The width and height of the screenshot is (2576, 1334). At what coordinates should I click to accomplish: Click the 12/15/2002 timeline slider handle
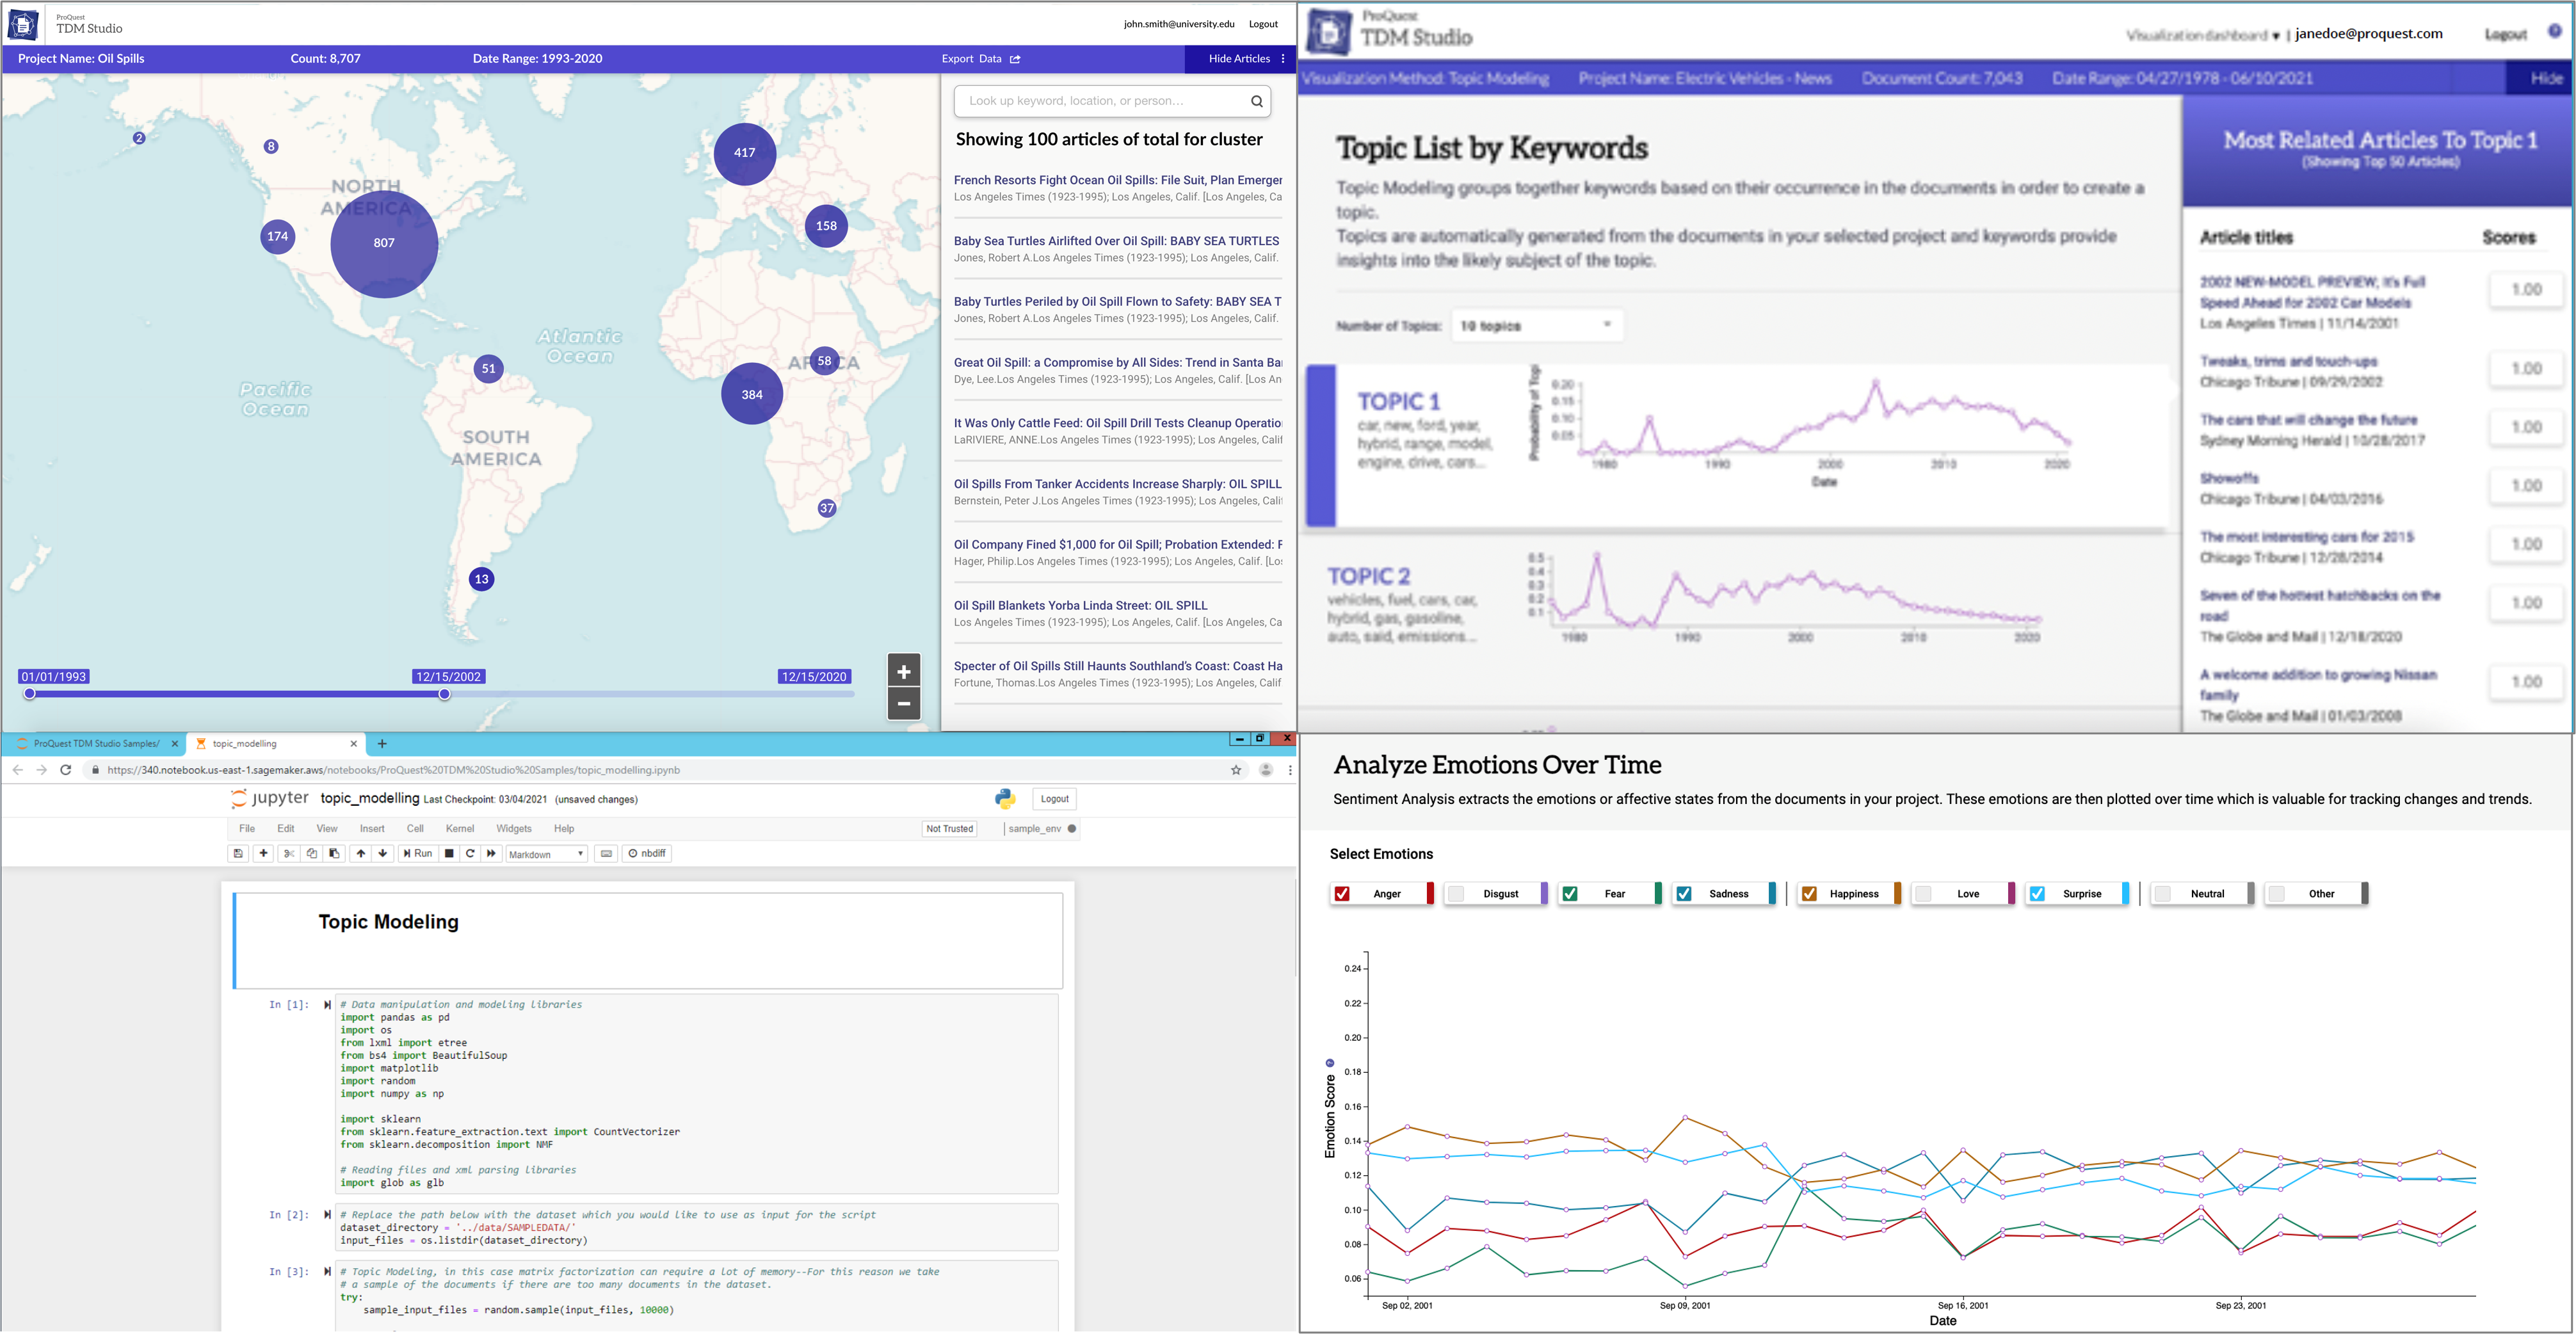point(444,694)
